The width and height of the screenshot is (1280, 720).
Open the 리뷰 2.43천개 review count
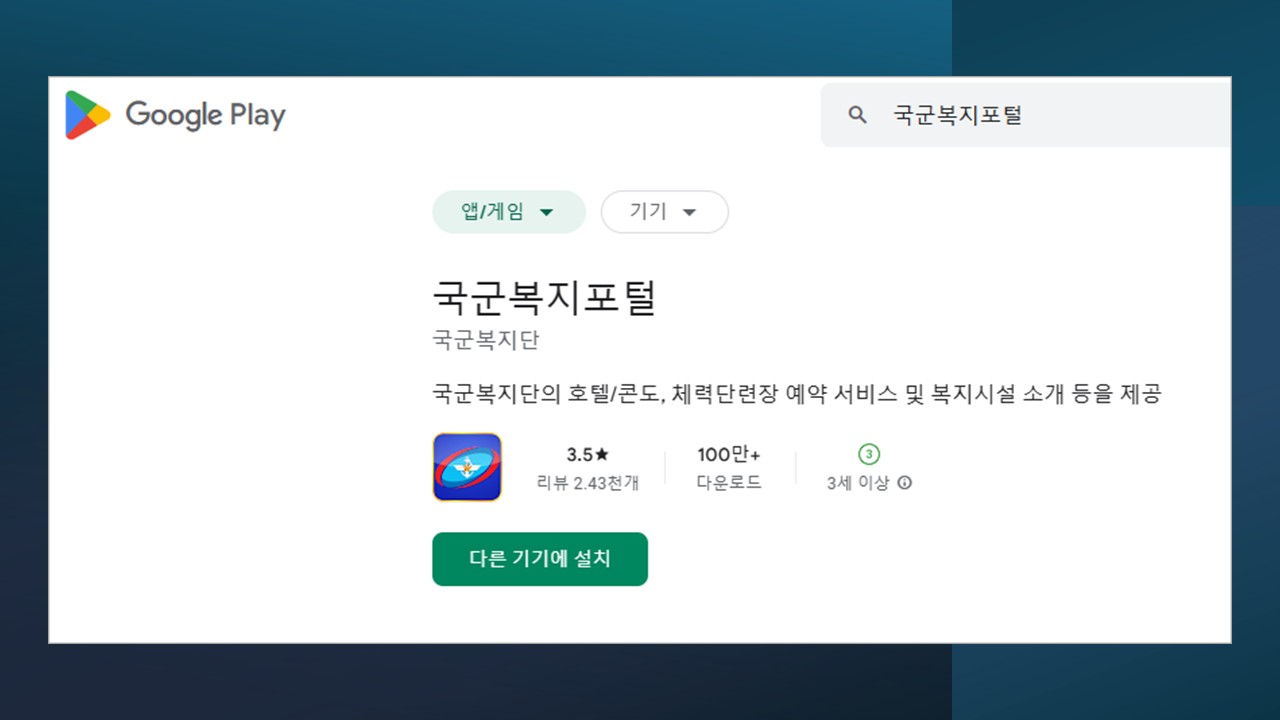[587, 483]
